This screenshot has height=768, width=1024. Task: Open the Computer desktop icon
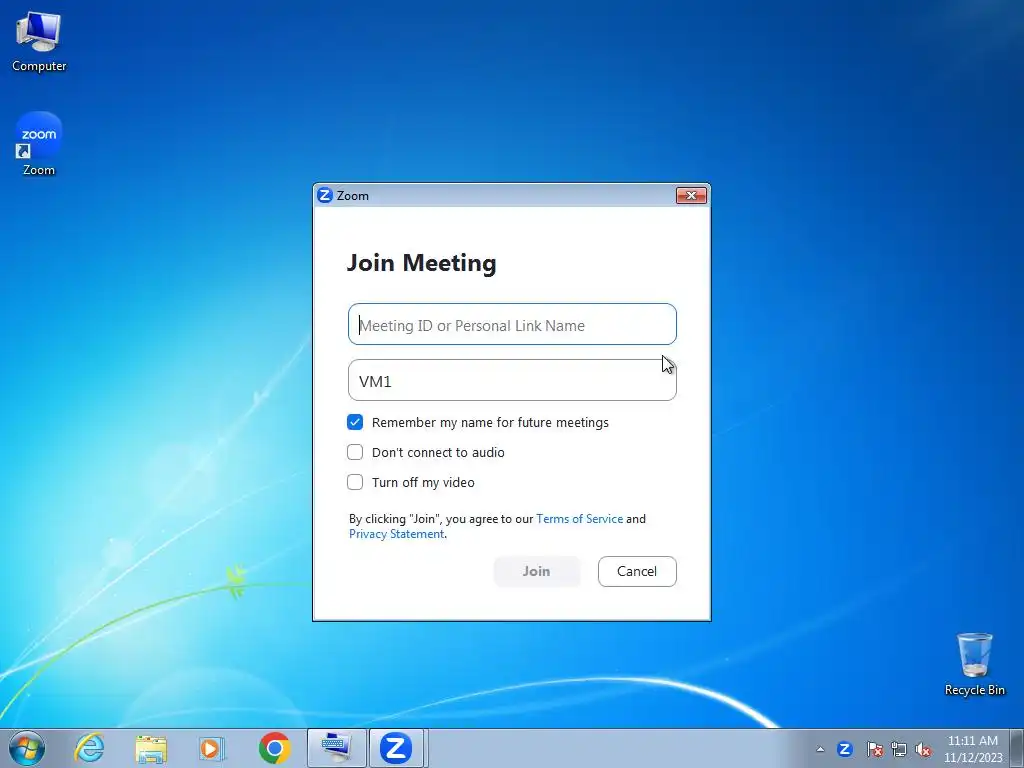pos(39,41)
